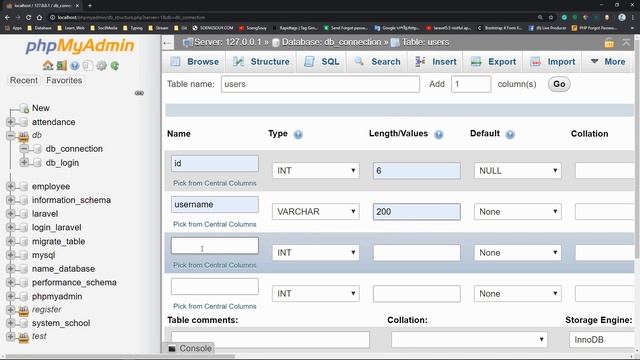This screenshot has height=360, width=640.
Task: Click Server: 127.0.0.1 breadcrumb
Action: click(227, 42)
